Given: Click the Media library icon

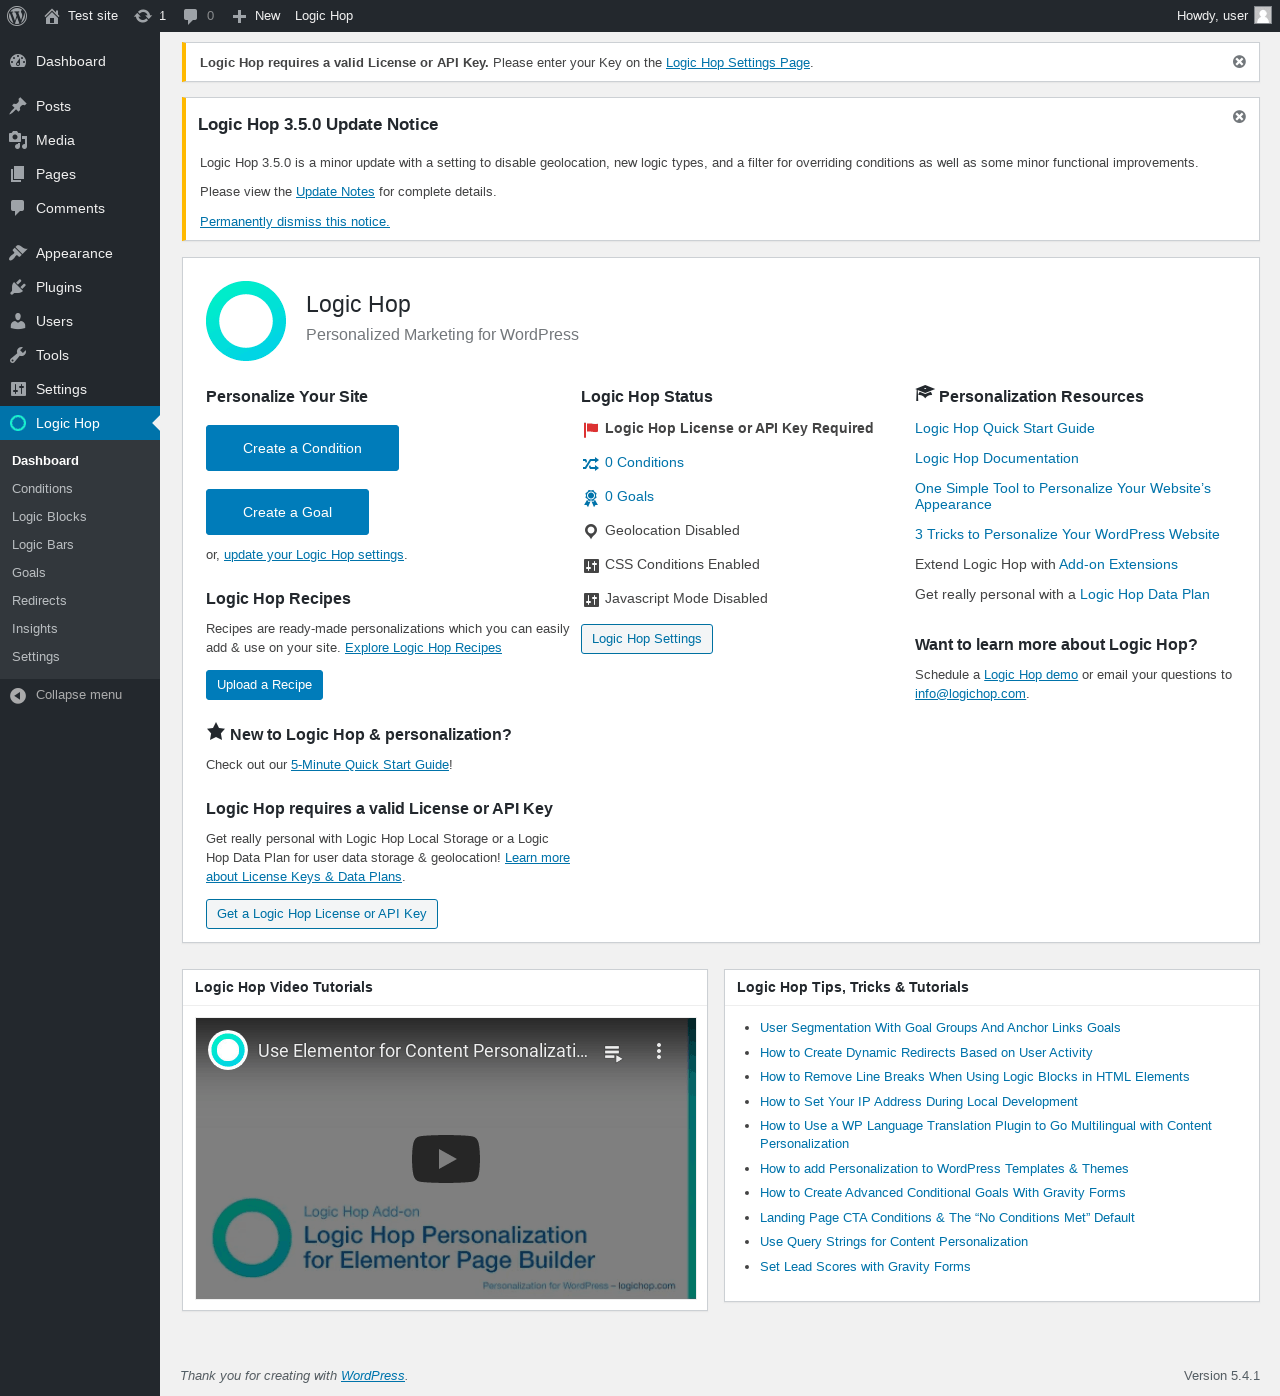Looking at the screenshot, I should pyautogui.click(x=18, y=140).
